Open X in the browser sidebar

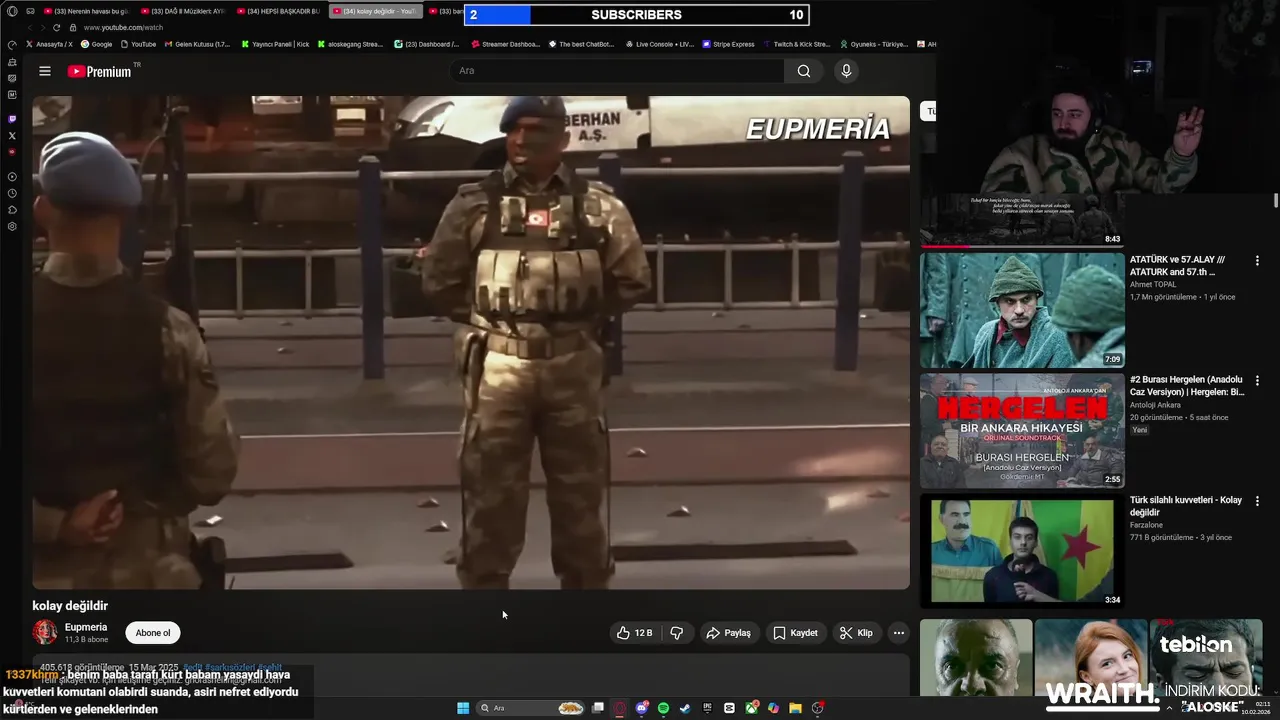tap(12, 135)
